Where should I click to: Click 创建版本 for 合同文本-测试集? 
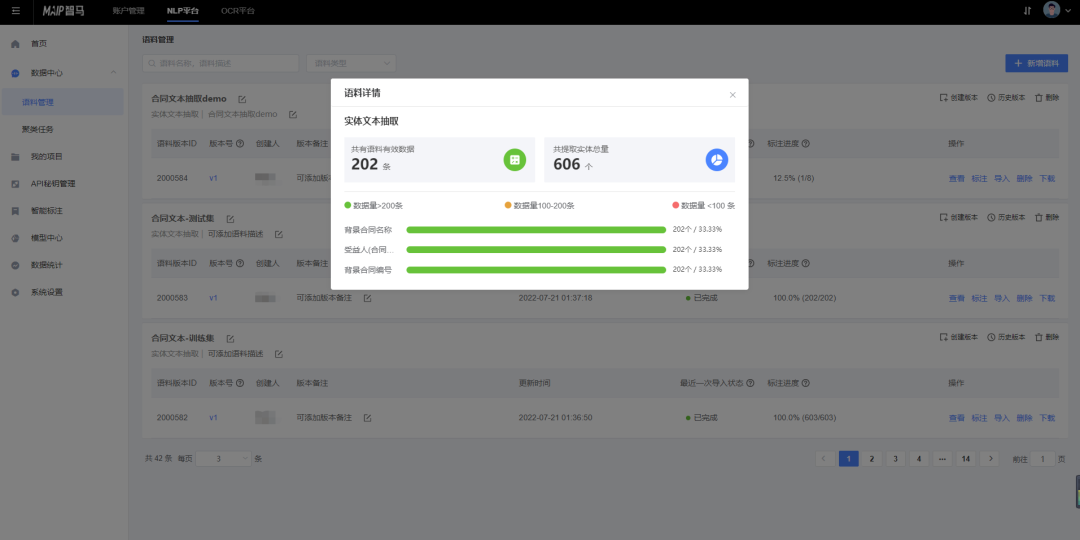point(959,218)
